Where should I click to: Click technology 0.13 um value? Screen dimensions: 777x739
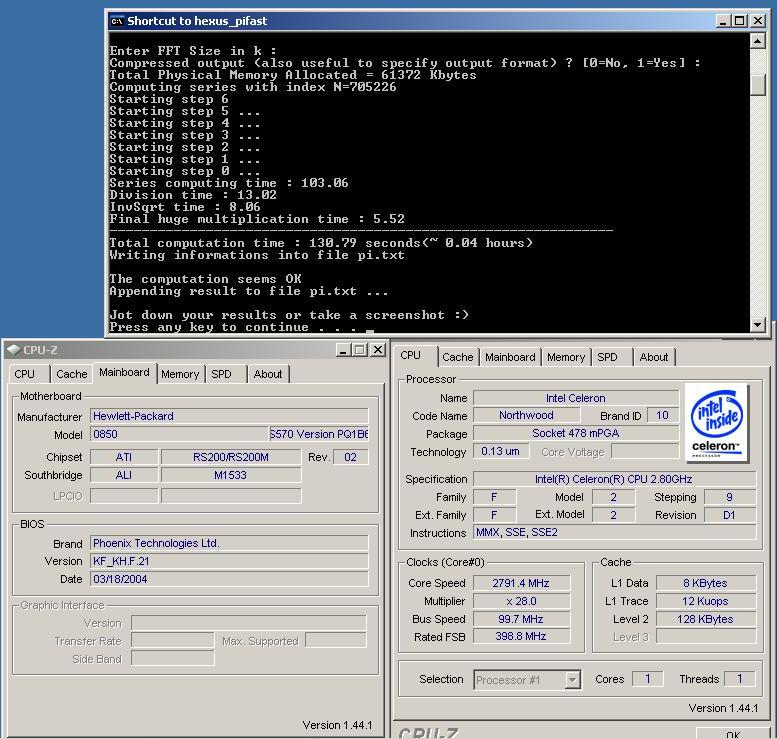[x=500, y=452]
